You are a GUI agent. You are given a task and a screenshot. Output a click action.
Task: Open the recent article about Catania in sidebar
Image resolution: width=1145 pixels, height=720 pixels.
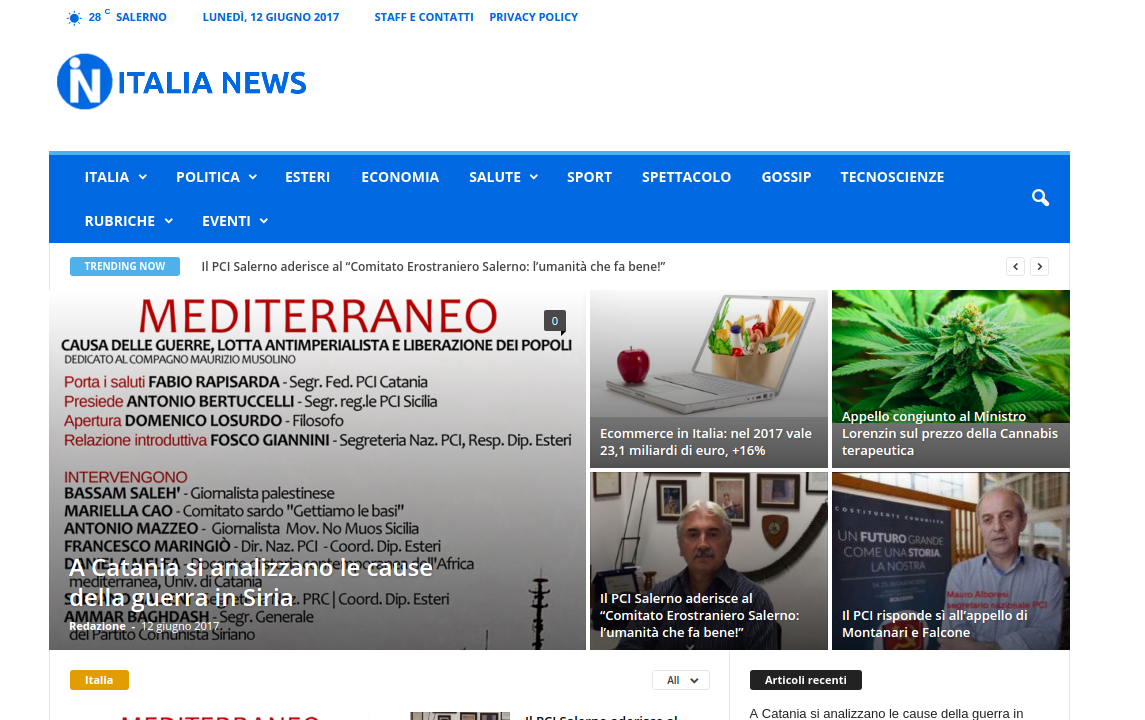pyautogui.click(x=886, y=713)
